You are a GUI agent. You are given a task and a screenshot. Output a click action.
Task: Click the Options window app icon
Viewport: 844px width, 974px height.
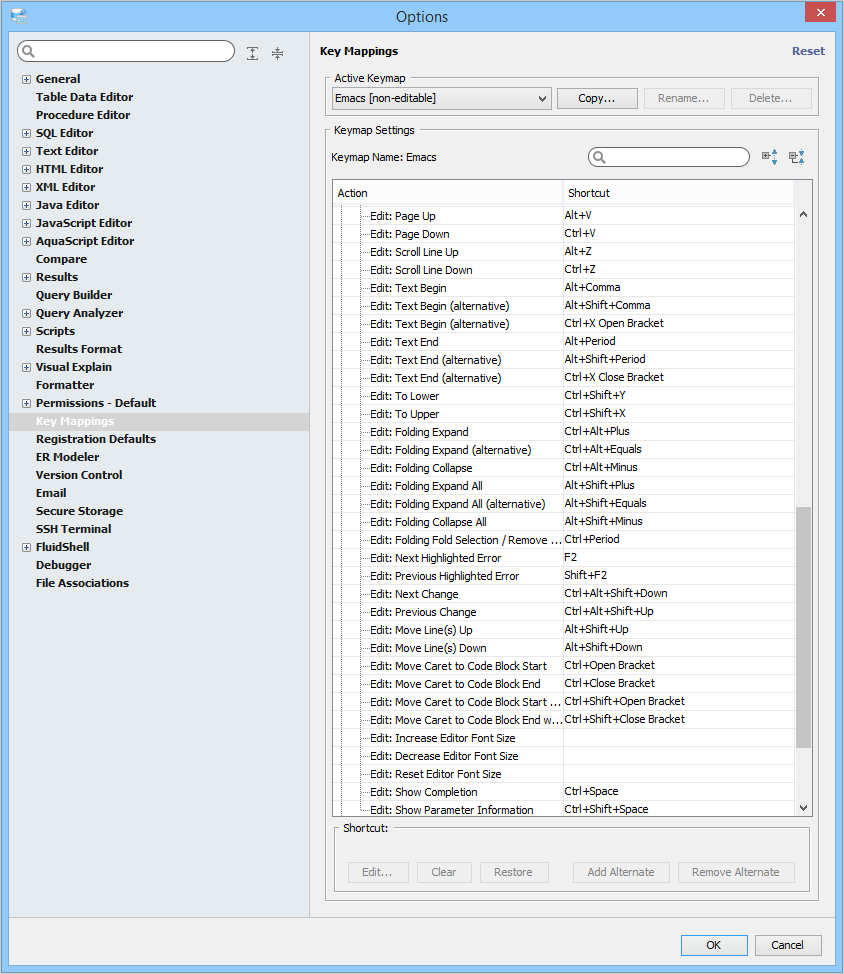click(19, 16)
